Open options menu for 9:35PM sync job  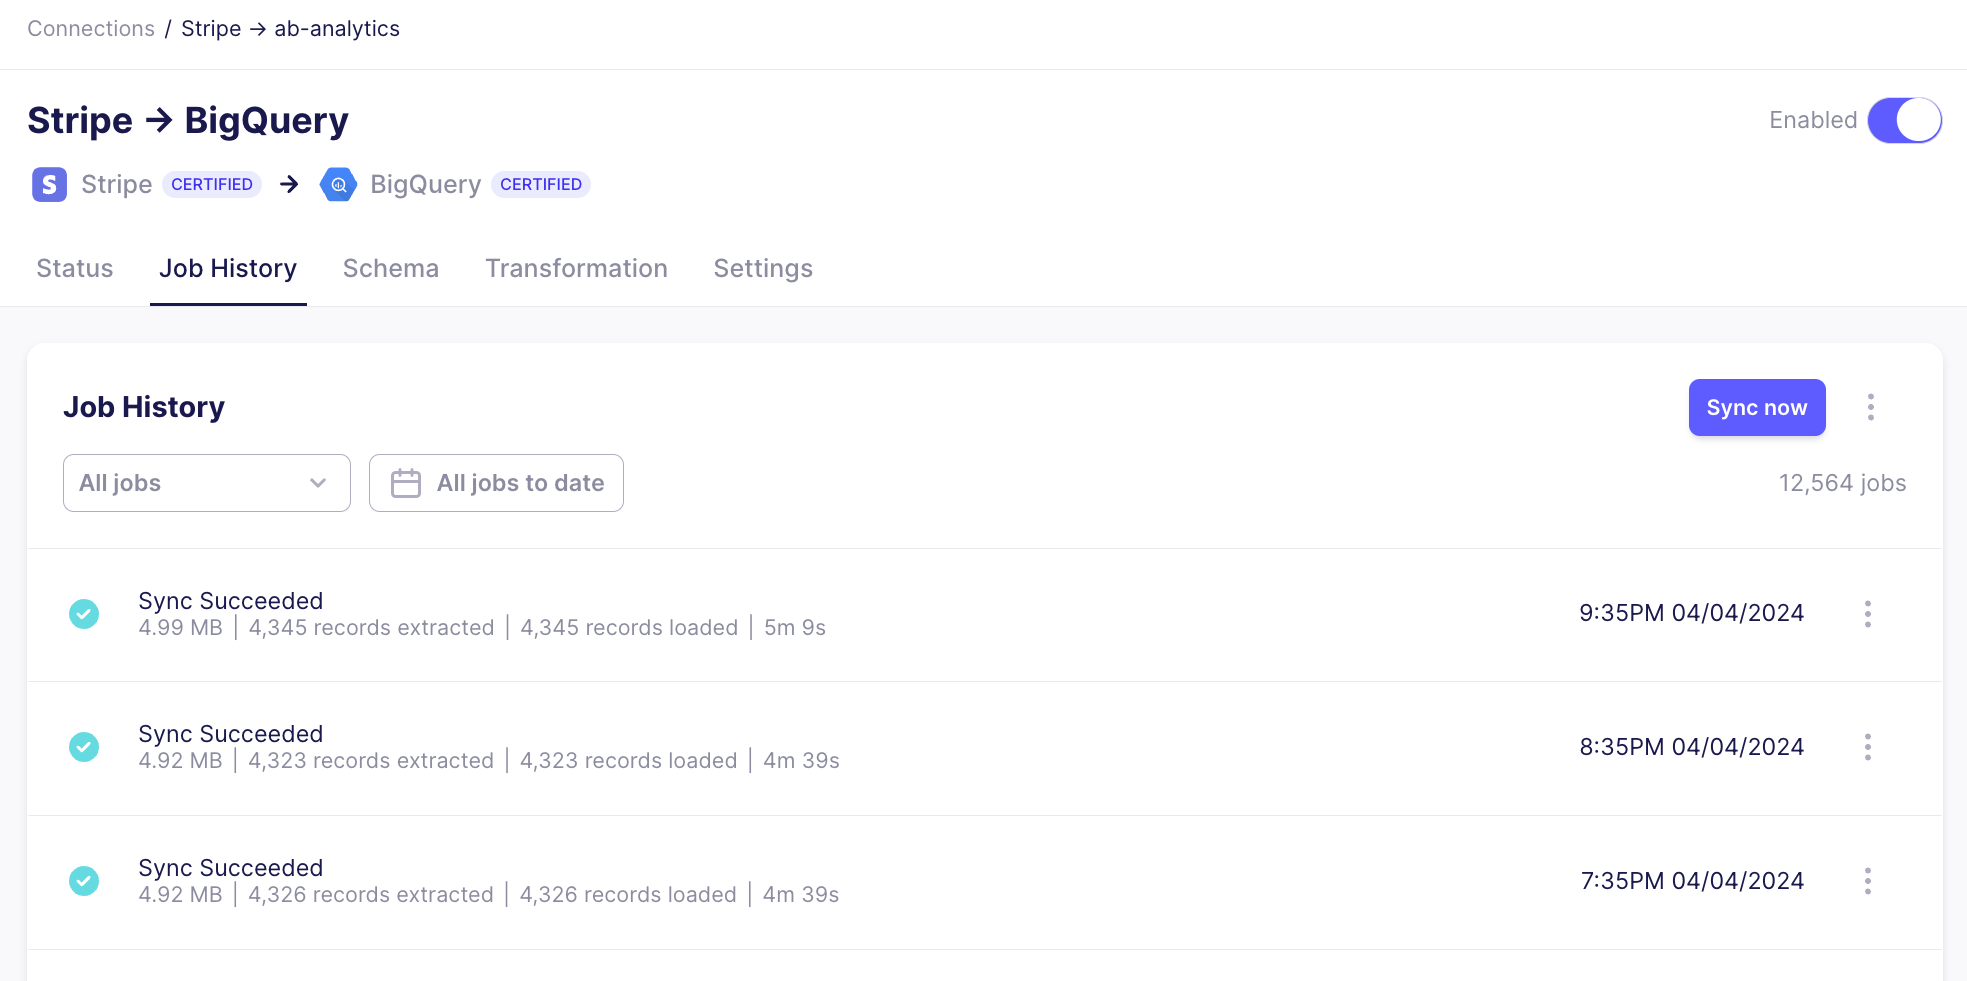click(1867, 614)
